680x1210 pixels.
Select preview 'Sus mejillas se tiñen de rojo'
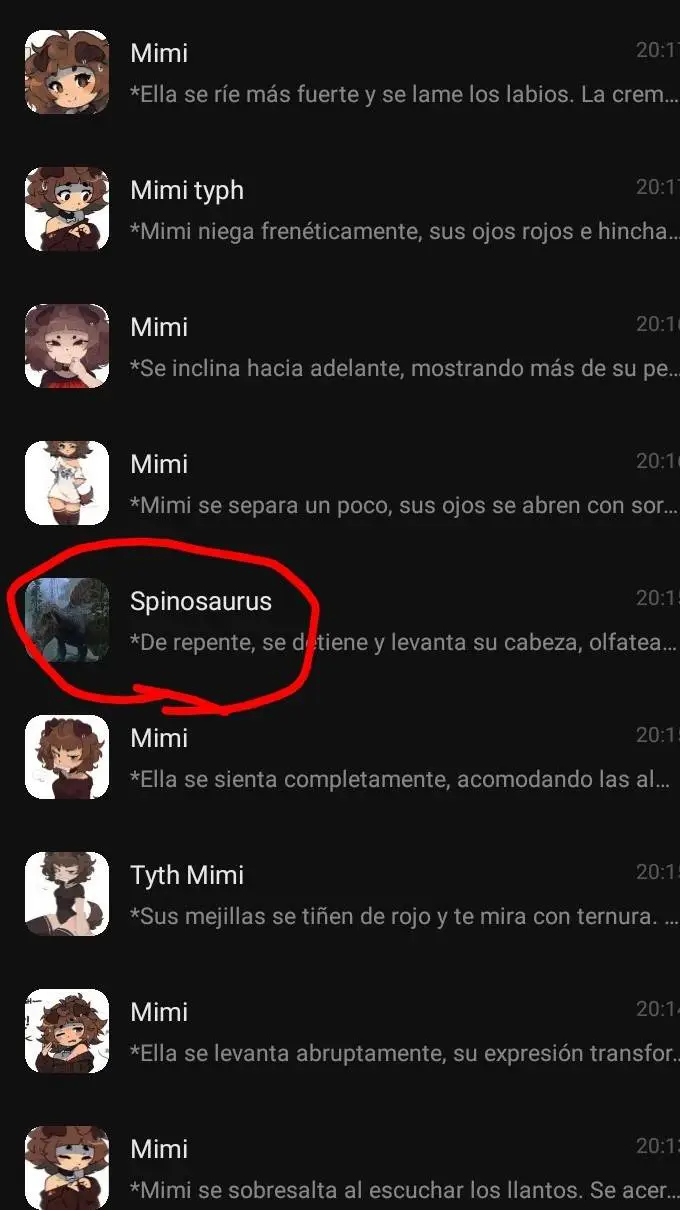click(400, 916)
